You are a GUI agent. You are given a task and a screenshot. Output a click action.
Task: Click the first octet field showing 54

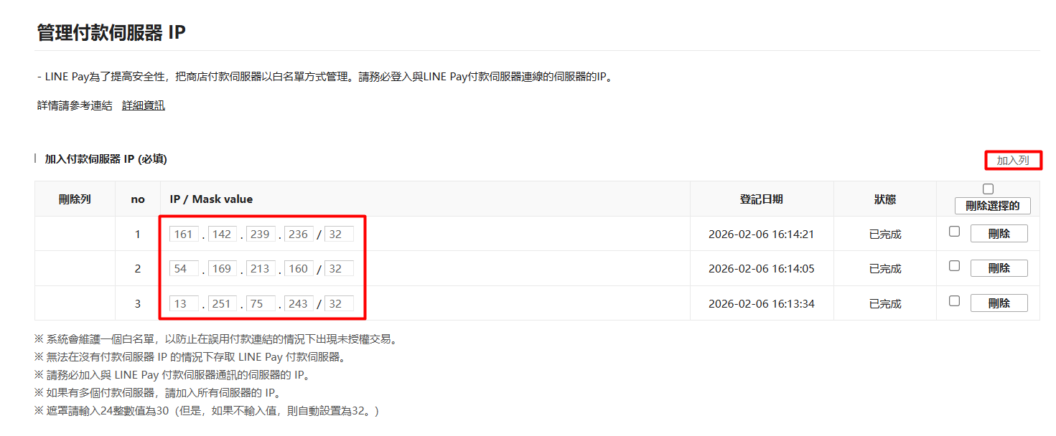point(184,269)
